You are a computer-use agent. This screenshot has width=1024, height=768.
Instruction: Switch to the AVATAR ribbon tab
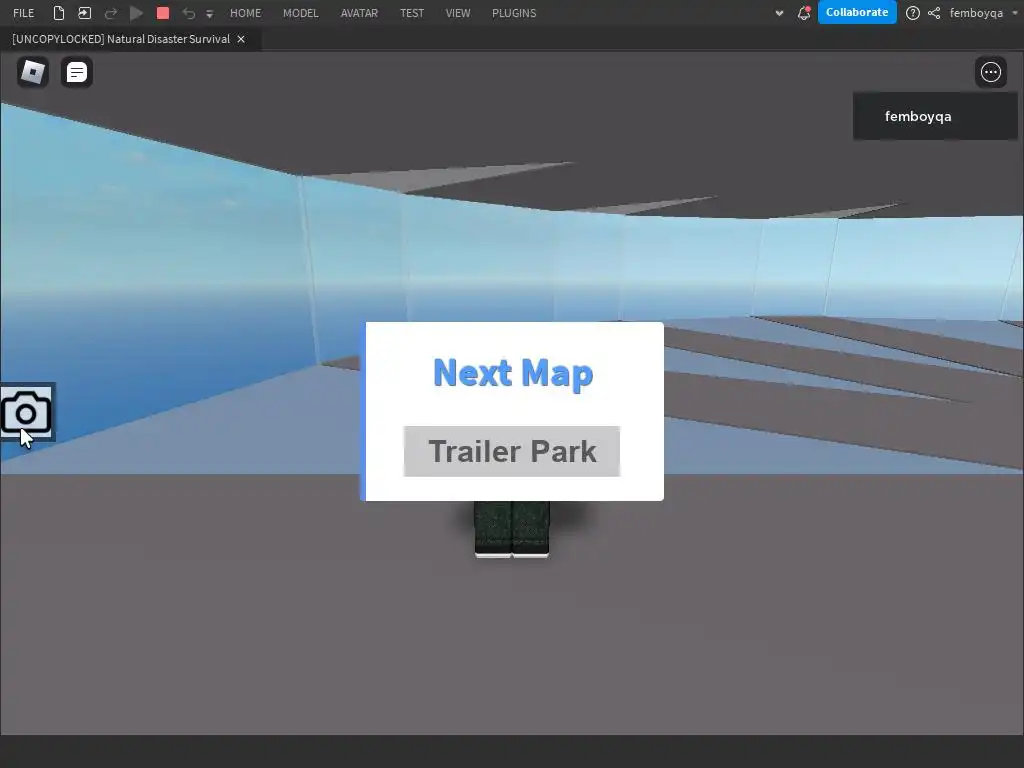coord(359,13)
